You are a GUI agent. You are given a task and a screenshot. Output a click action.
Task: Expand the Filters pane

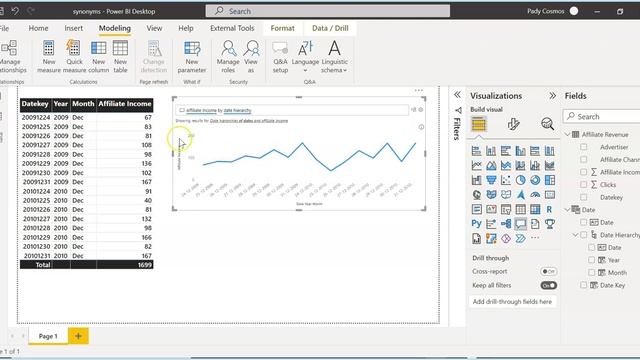(x=458, y=95)
